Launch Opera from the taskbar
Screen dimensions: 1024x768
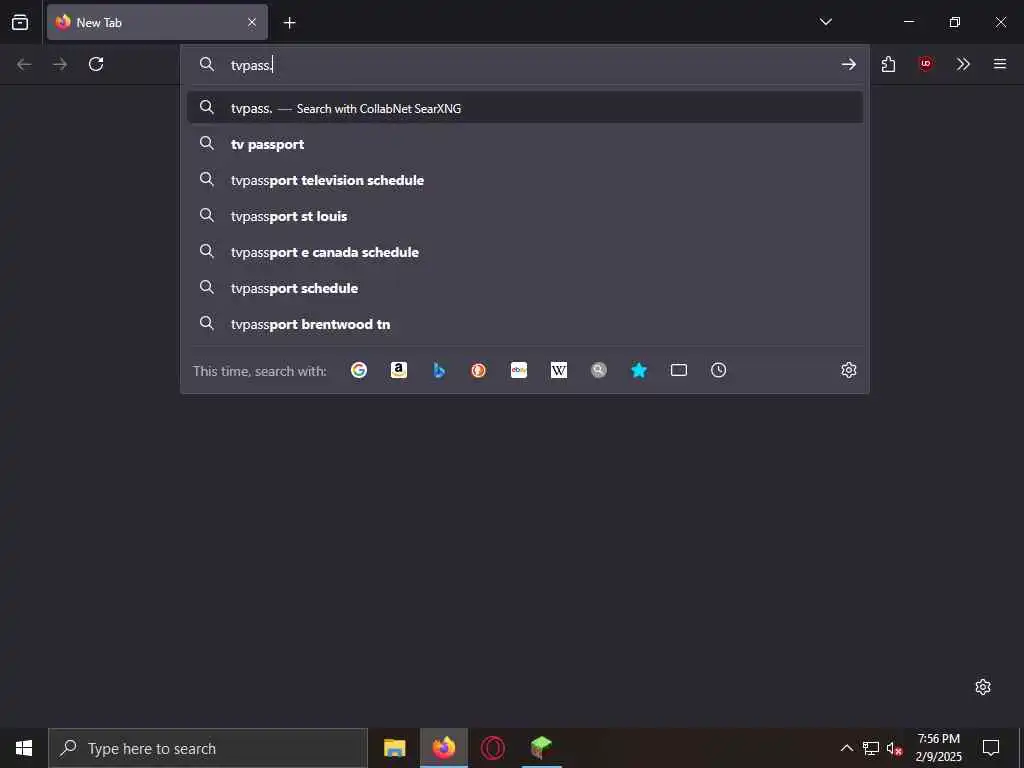click(492, 748)
